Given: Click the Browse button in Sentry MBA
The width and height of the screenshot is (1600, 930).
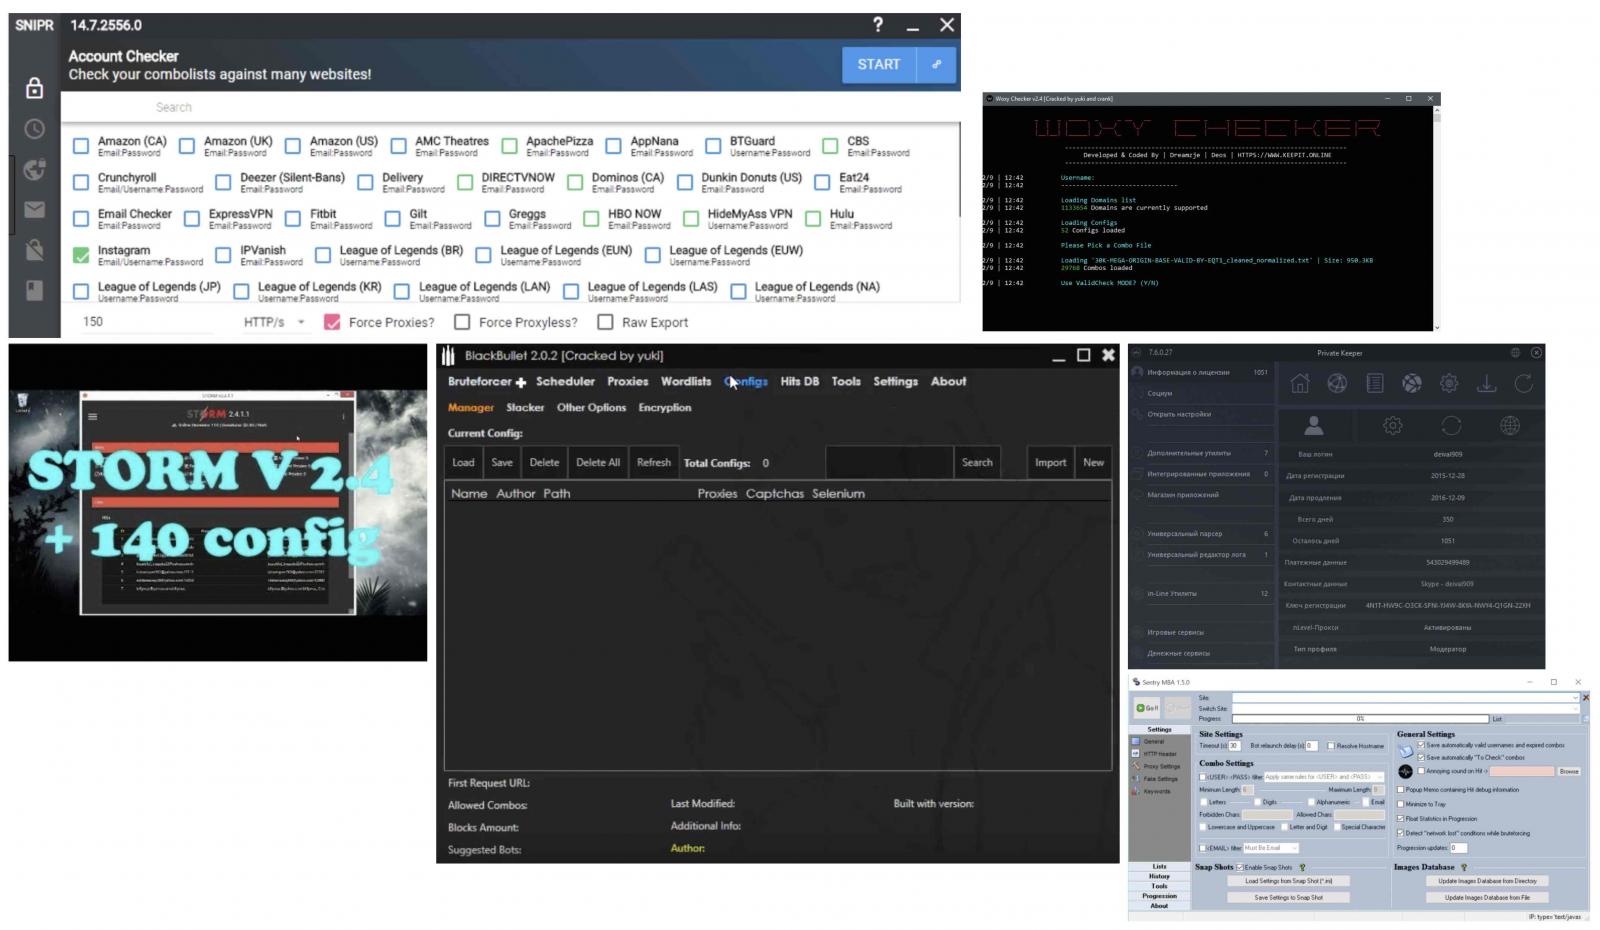Looking at the screenshot, I should click(1569, 771).
